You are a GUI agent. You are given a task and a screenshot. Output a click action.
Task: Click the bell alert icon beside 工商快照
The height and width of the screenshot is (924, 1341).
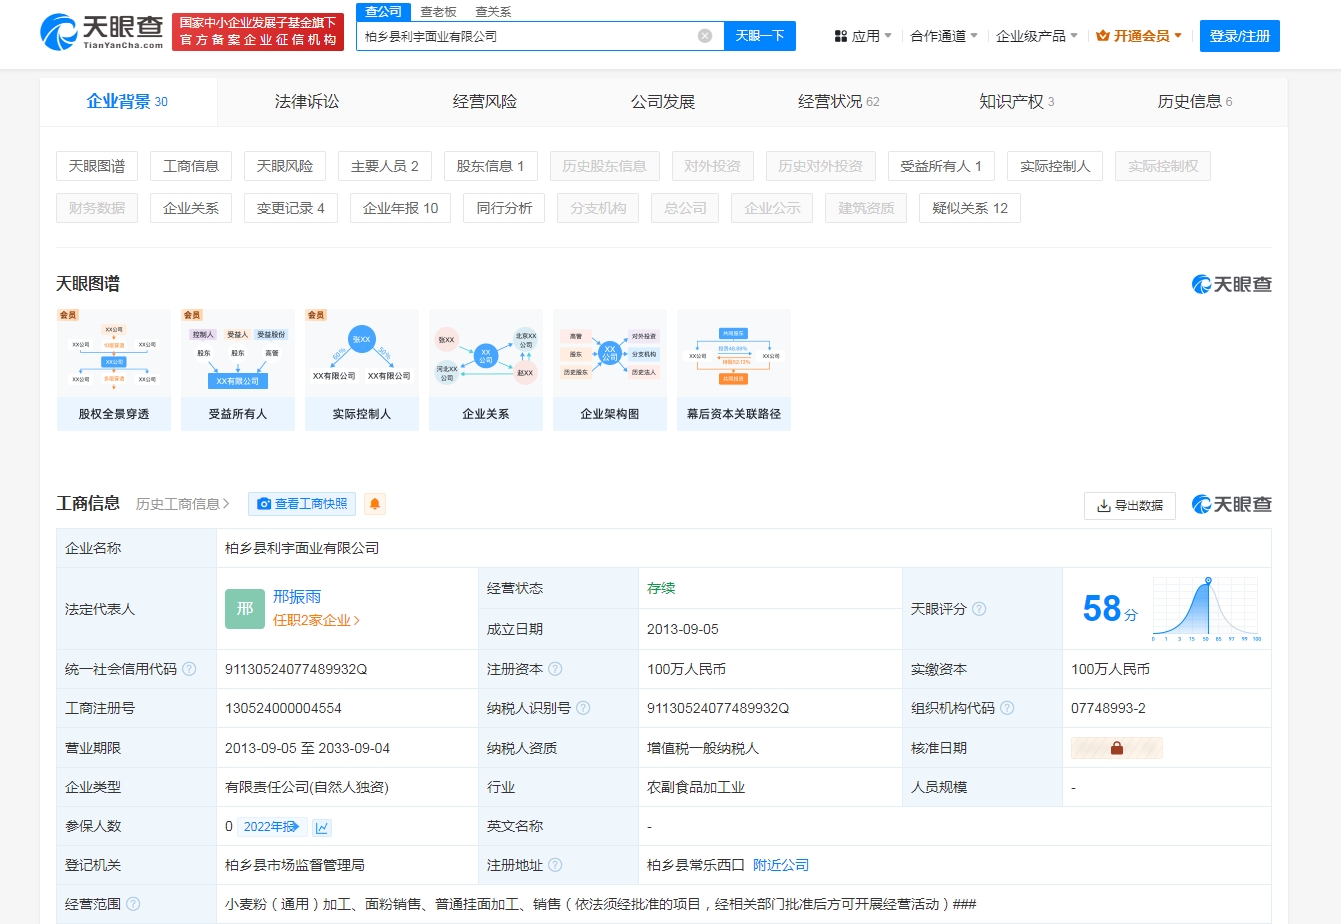click(375, 504)
